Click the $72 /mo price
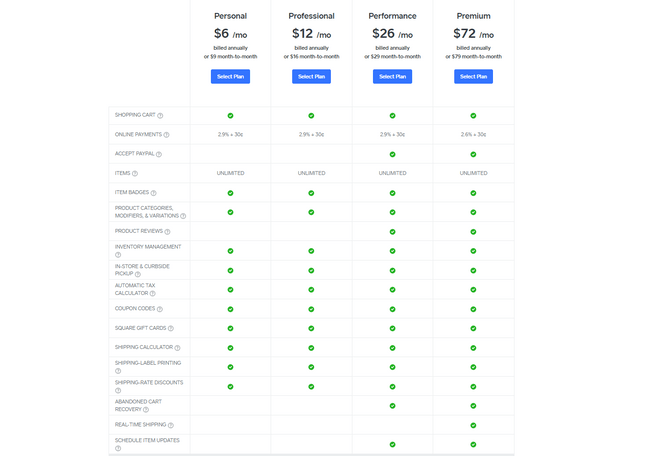The width and height of the screenshot is (645, 456). click(473, 33)
